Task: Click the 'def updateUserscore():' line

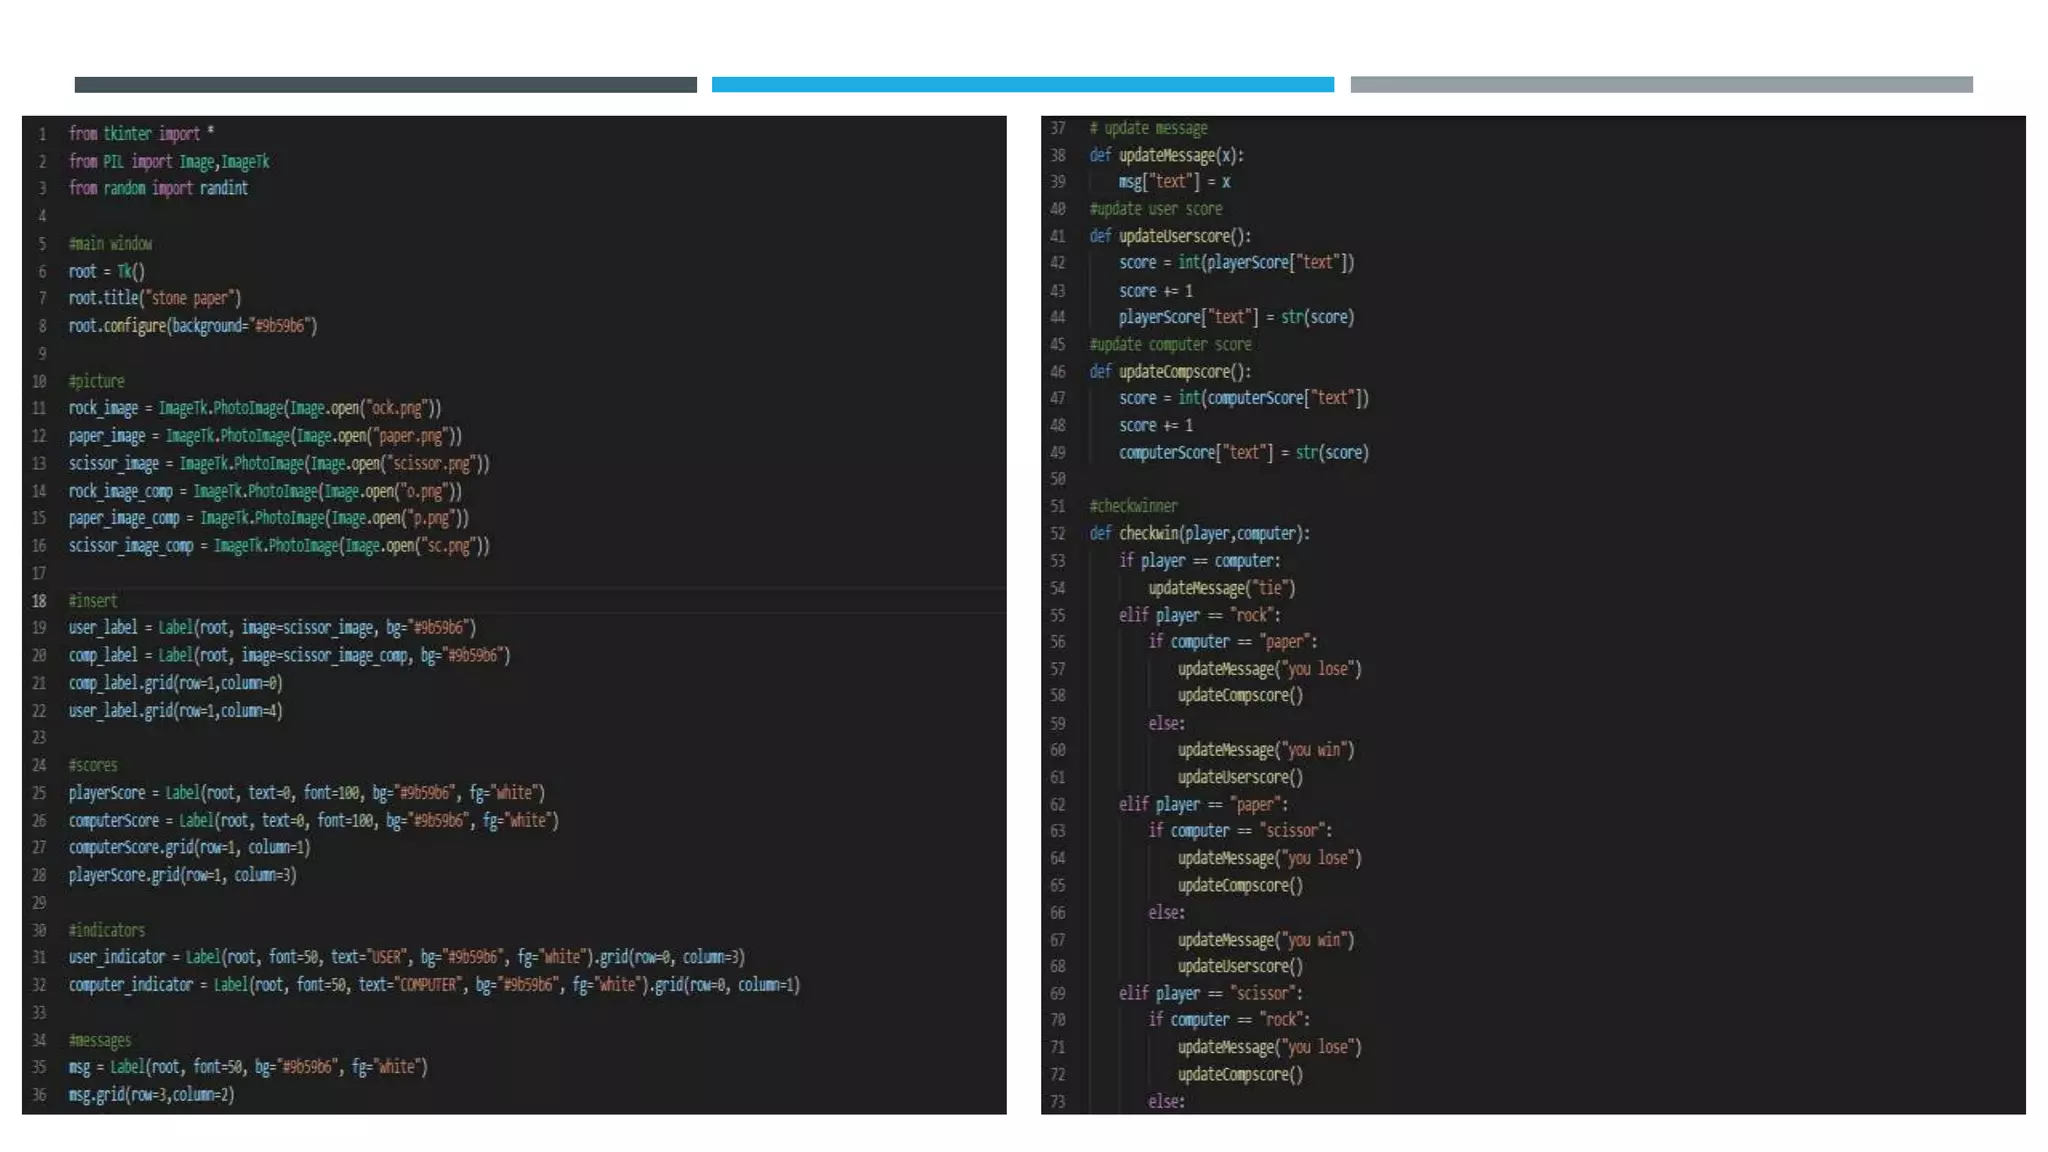Action: click(x=1170, y=236)
